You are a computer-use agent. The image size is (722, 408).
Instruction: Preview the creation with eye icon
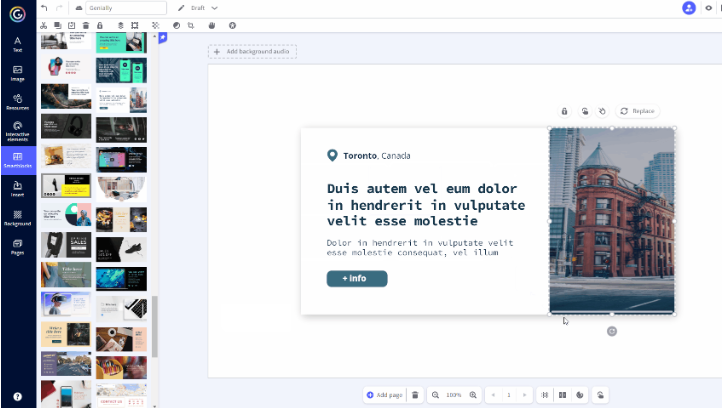[x=709, y=8]
